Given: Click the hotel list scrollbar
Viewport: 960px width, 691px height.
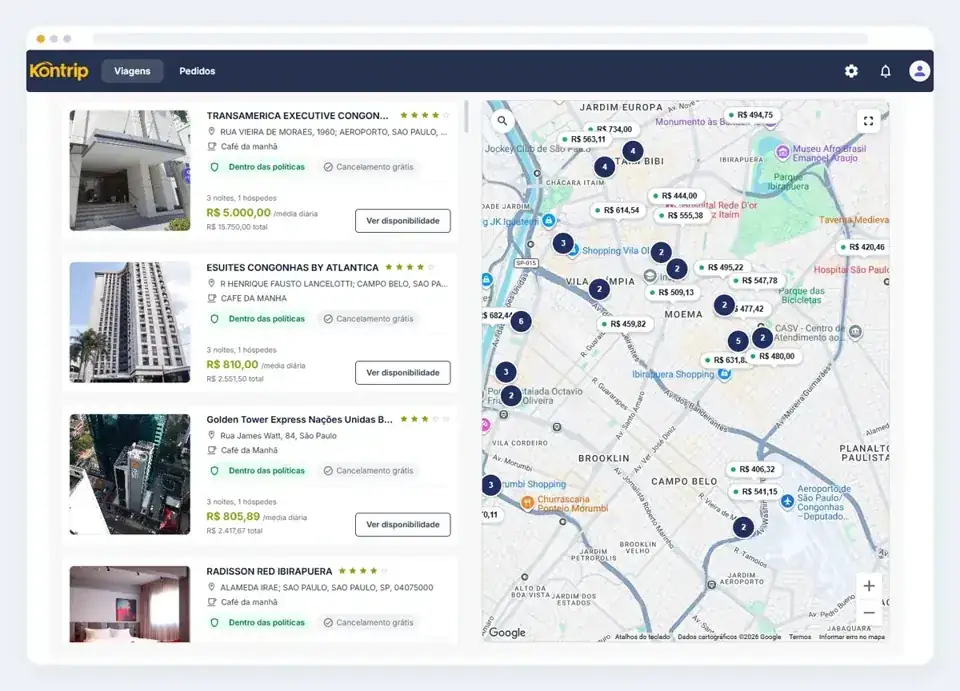Looking at the screenshot, I should pyautogui.click(x=467, y=116).
